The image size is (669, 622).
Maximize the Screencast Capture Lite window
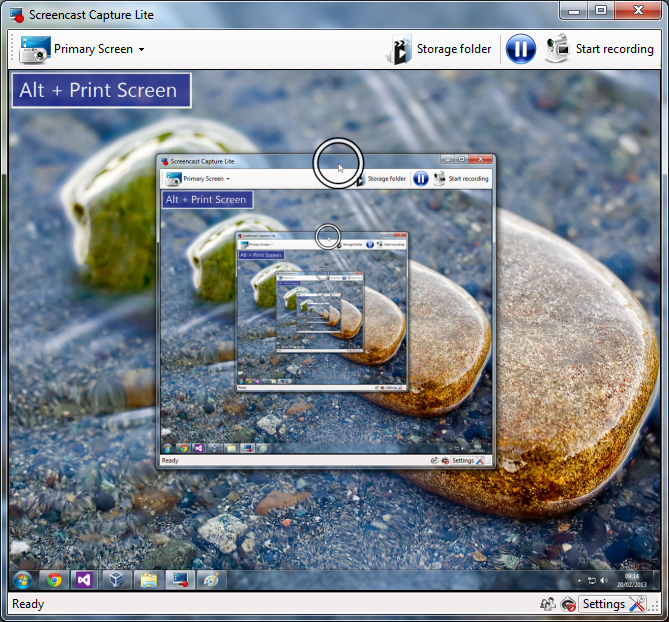[x=601, y=10]
